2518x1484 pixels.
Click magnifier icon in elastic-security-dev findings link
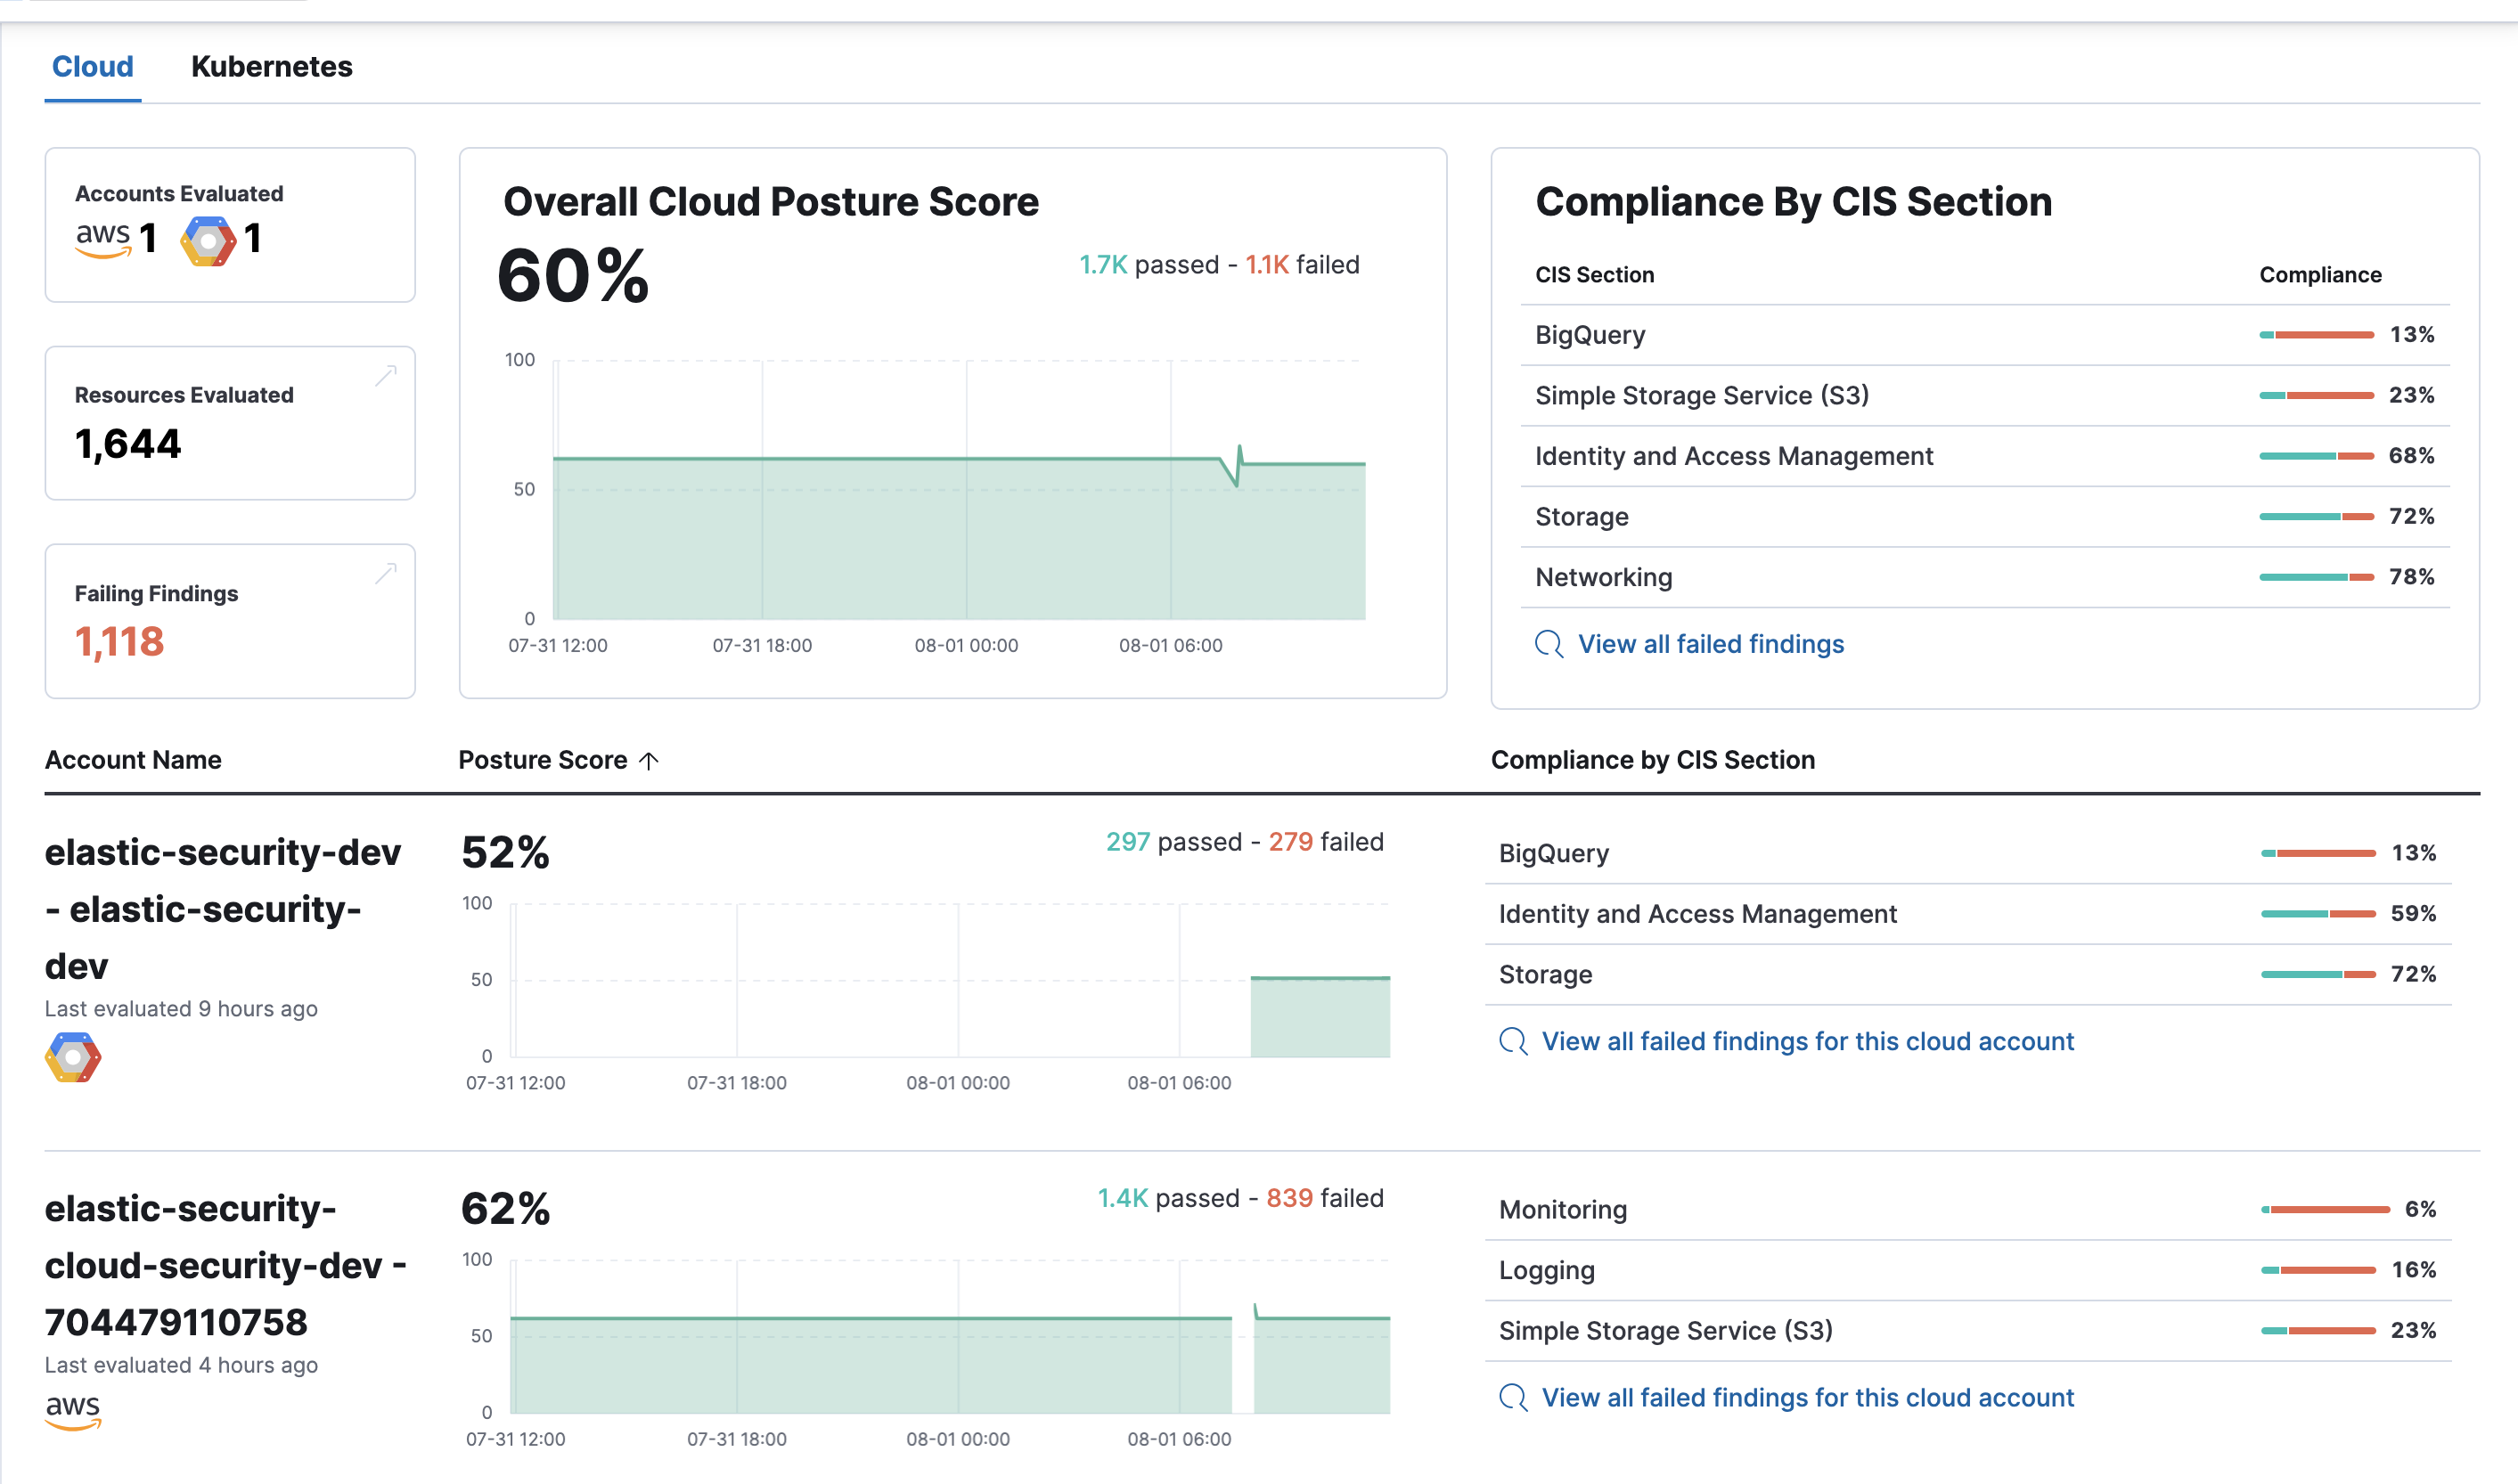coord(1513,1041)
